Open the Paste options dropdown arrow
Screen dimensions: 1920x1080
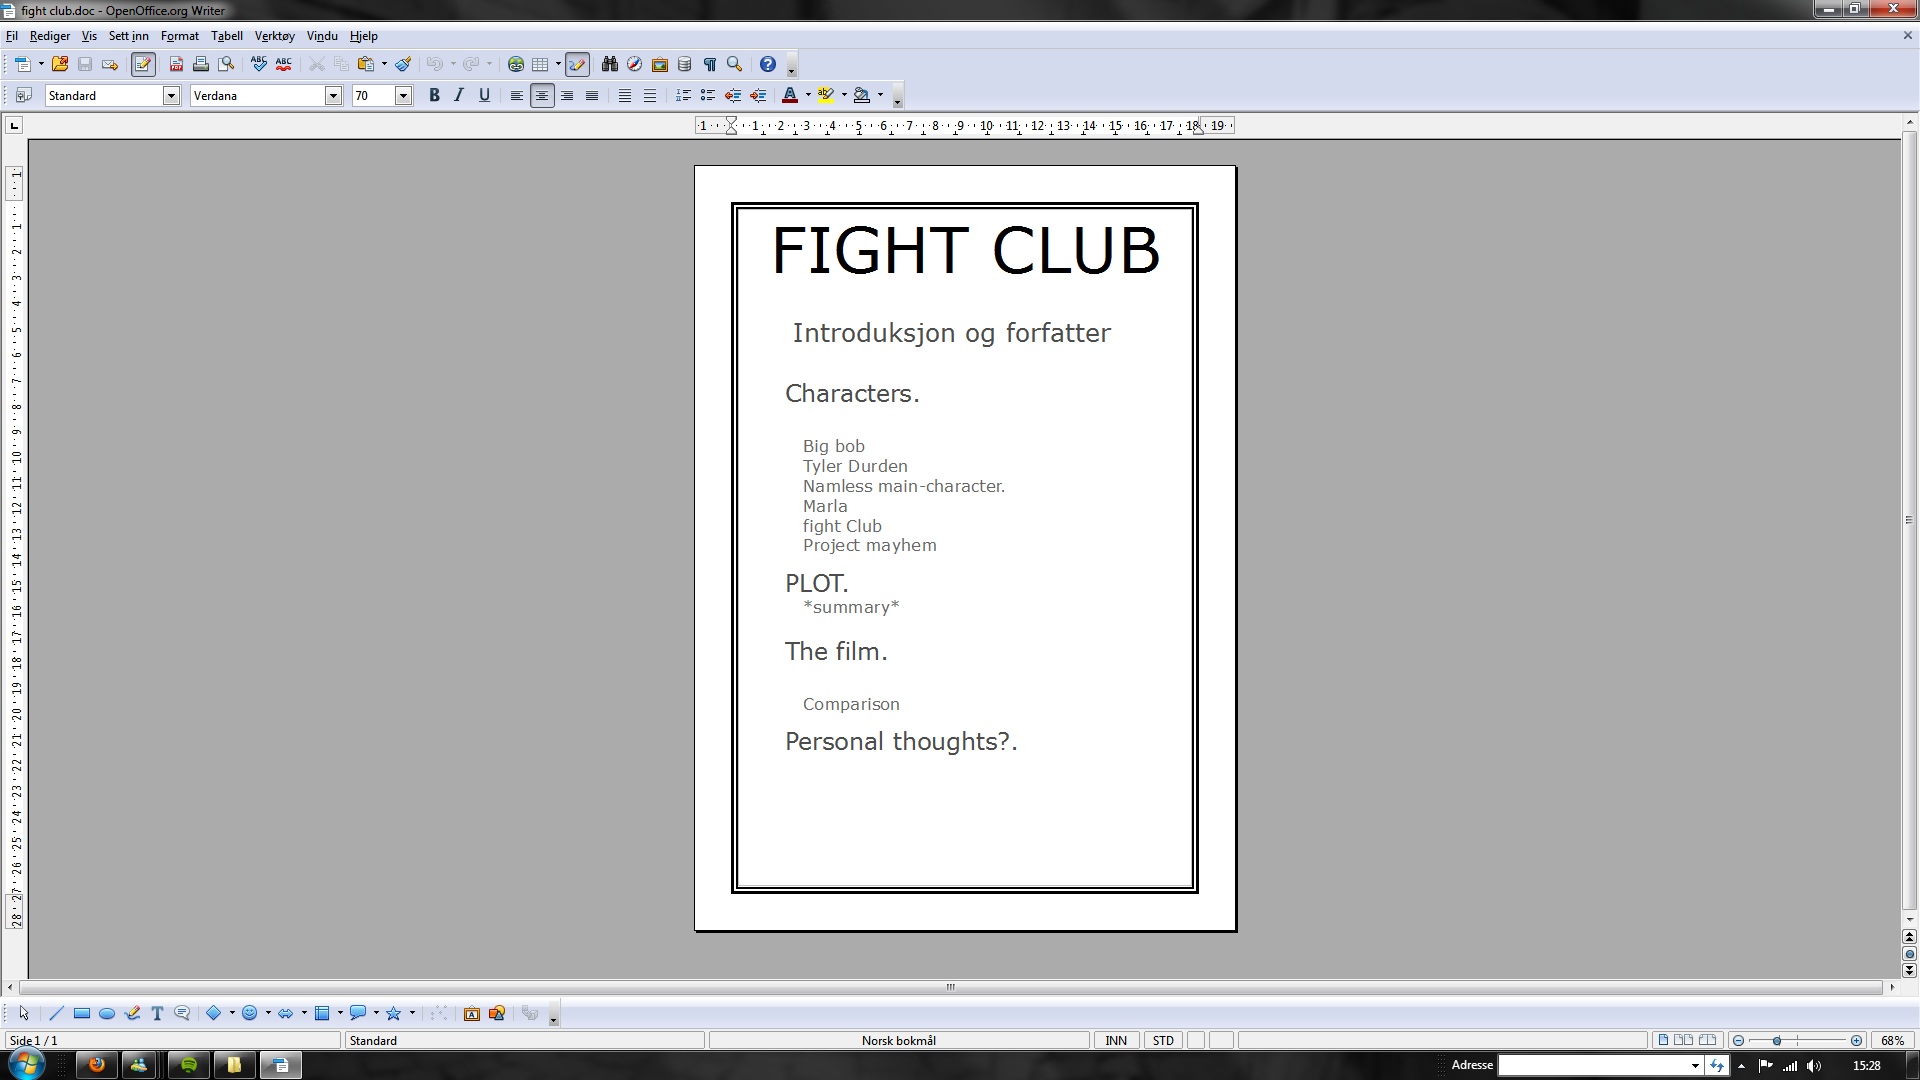(x=384, y=64)
